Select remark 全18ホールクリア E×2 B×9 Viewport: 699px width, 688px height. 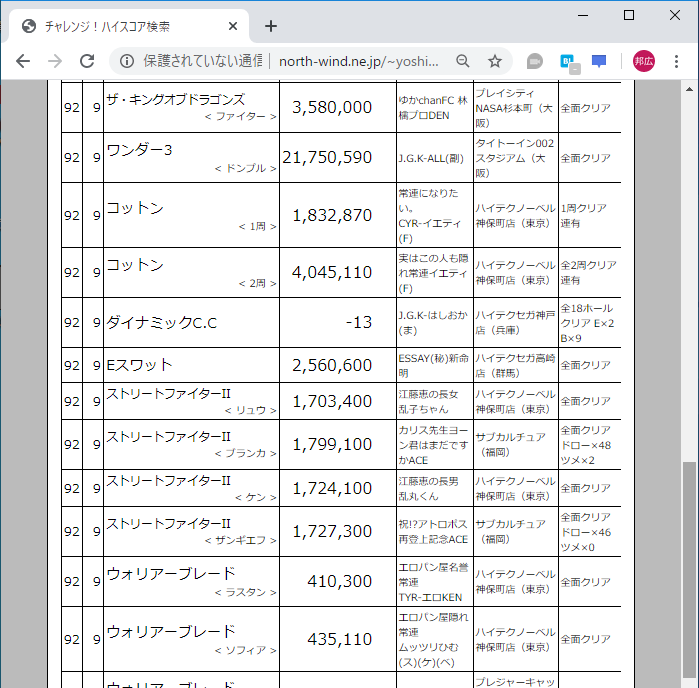click(587, 323)
